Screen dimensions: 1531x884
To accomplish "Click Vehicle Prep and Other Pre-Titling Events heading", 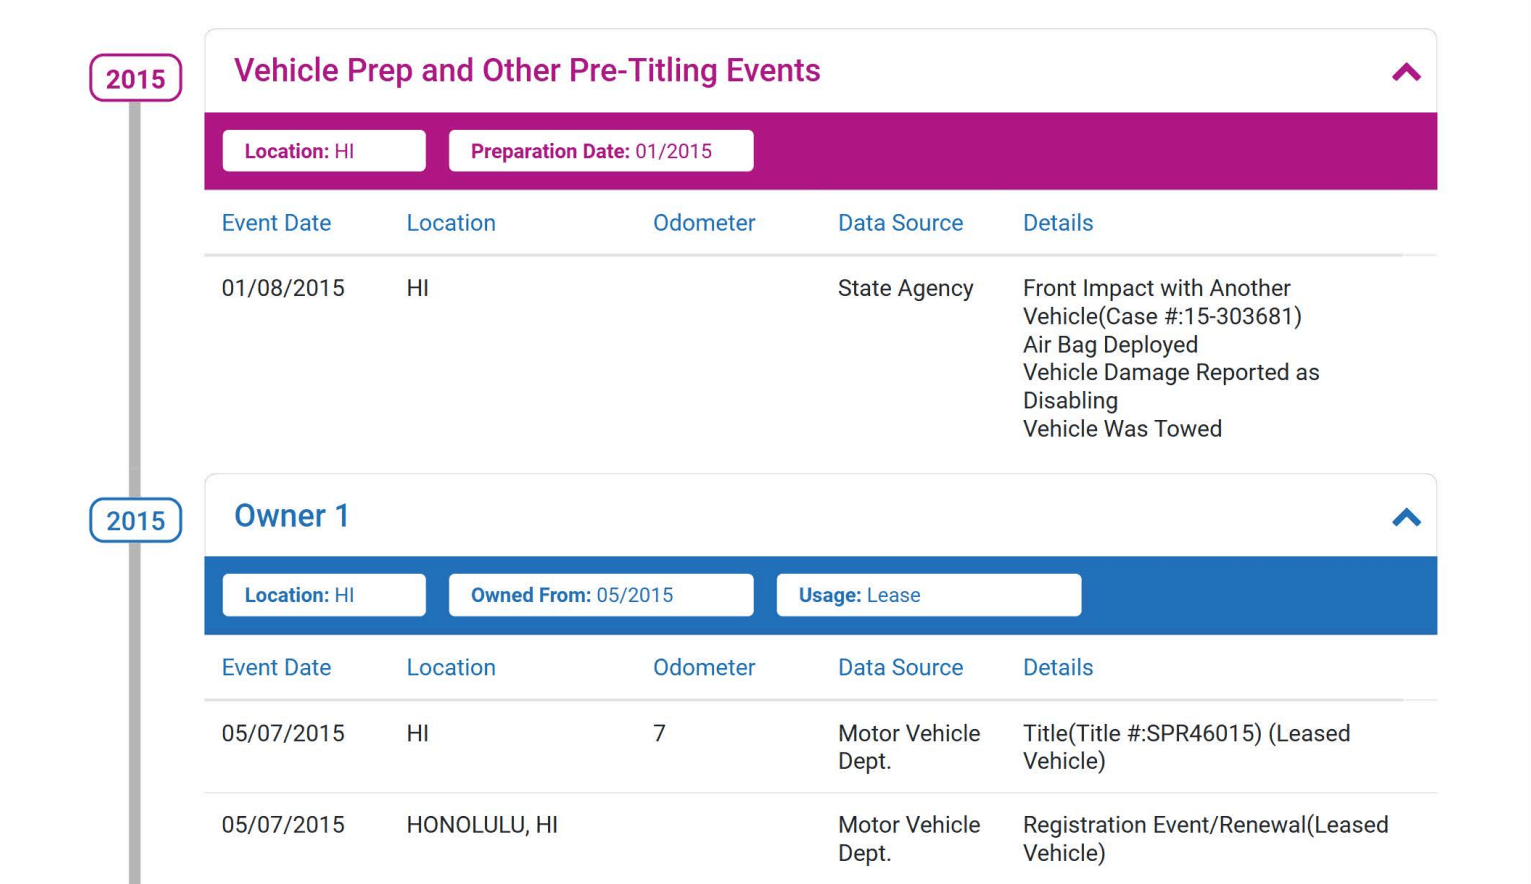I will coord(526,71).
